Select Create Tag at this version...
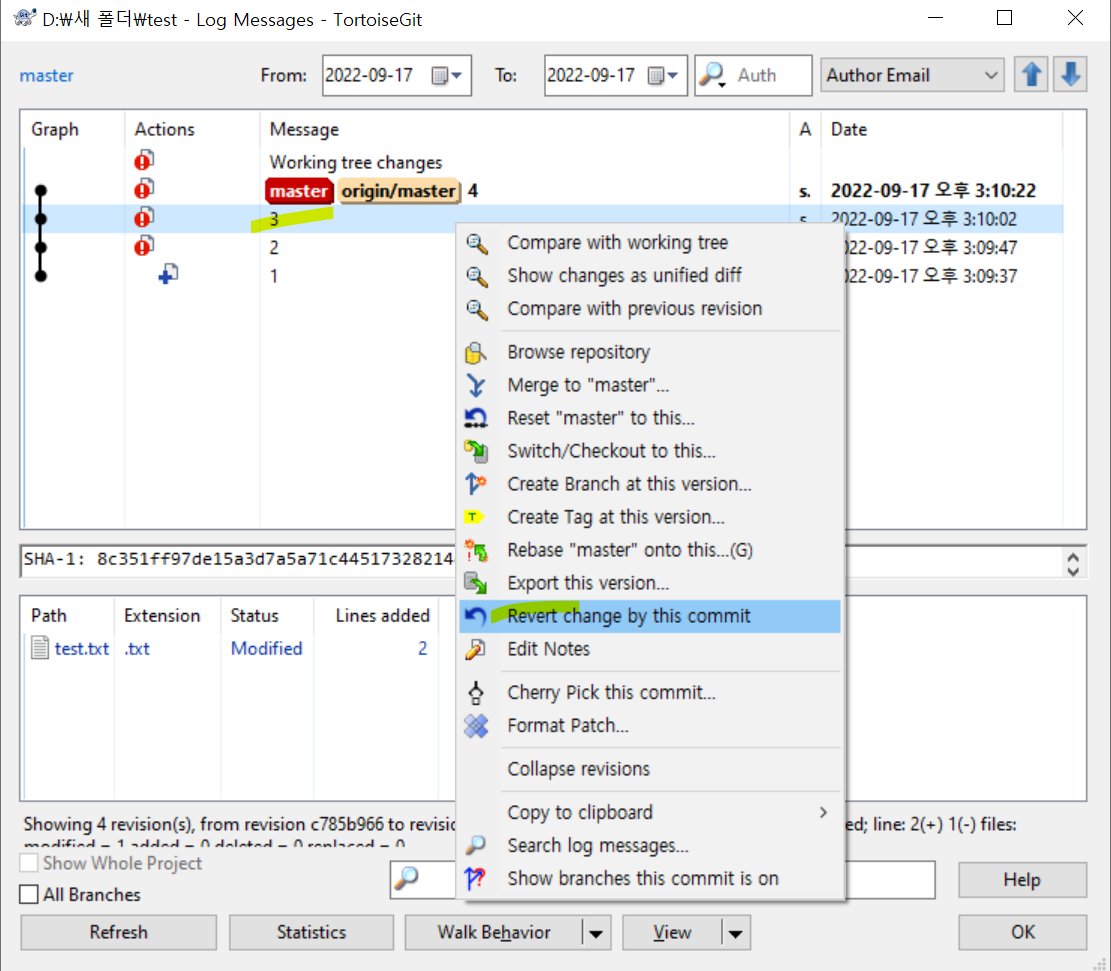This screenshot has height=971, width=1111. (650, 517)
